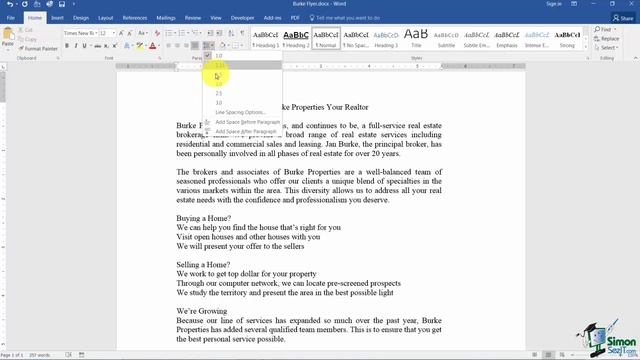
Task: Toggle Show/Hide paragraph marks
Action: (242, 33)
